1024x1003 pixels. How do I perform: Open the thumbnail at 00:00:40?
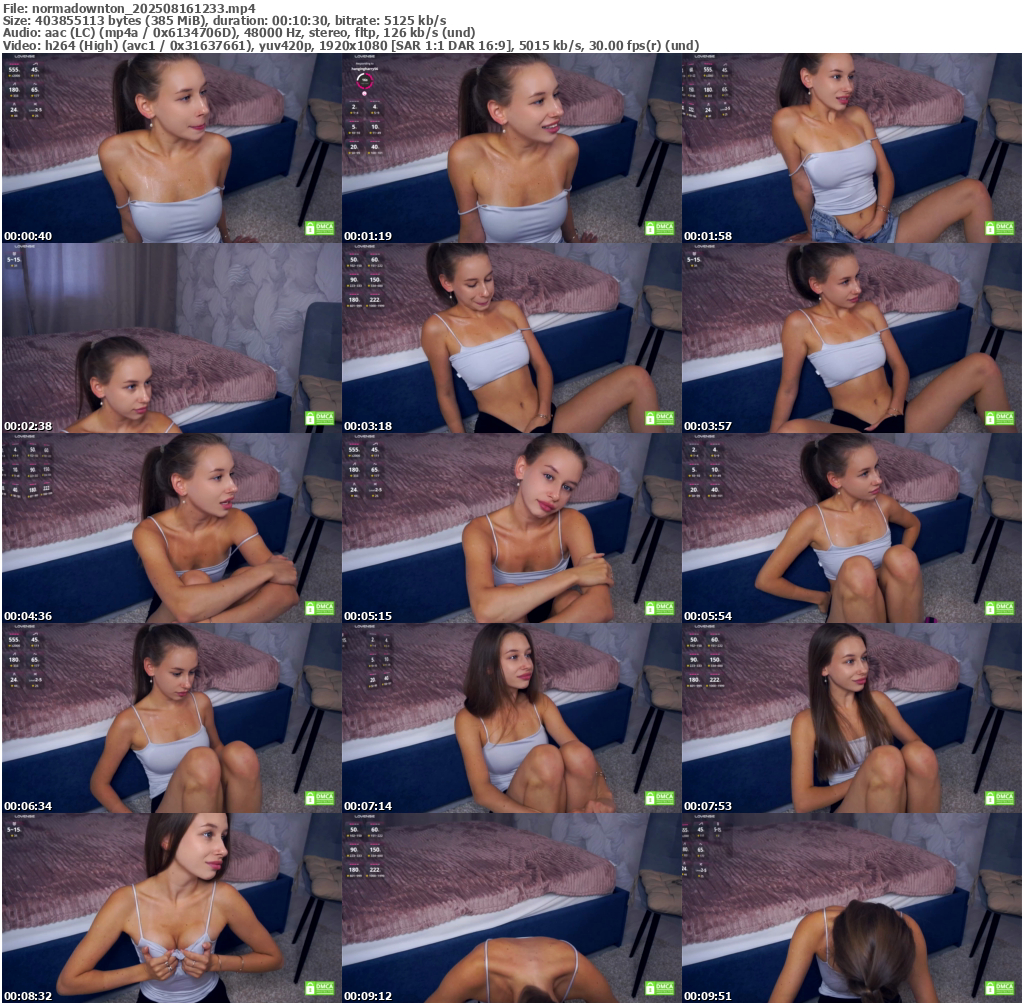(x=171, y=148)
